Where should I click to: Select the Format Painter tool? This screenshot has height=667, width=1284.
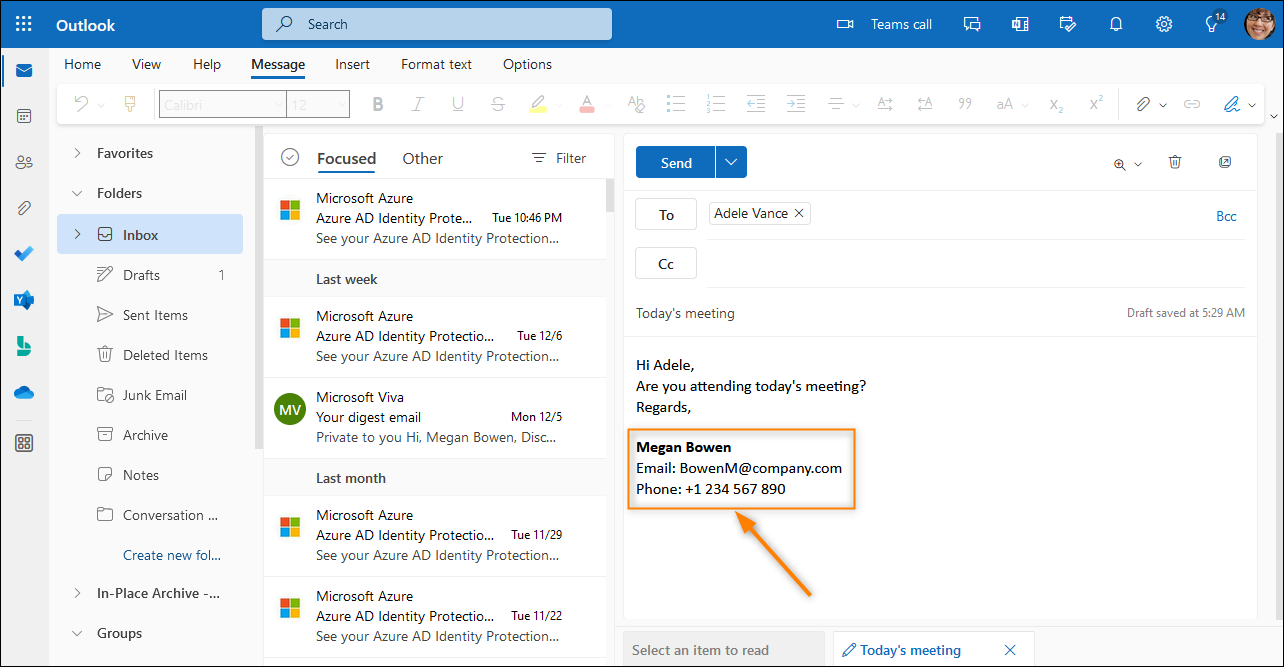pos(129,103)
